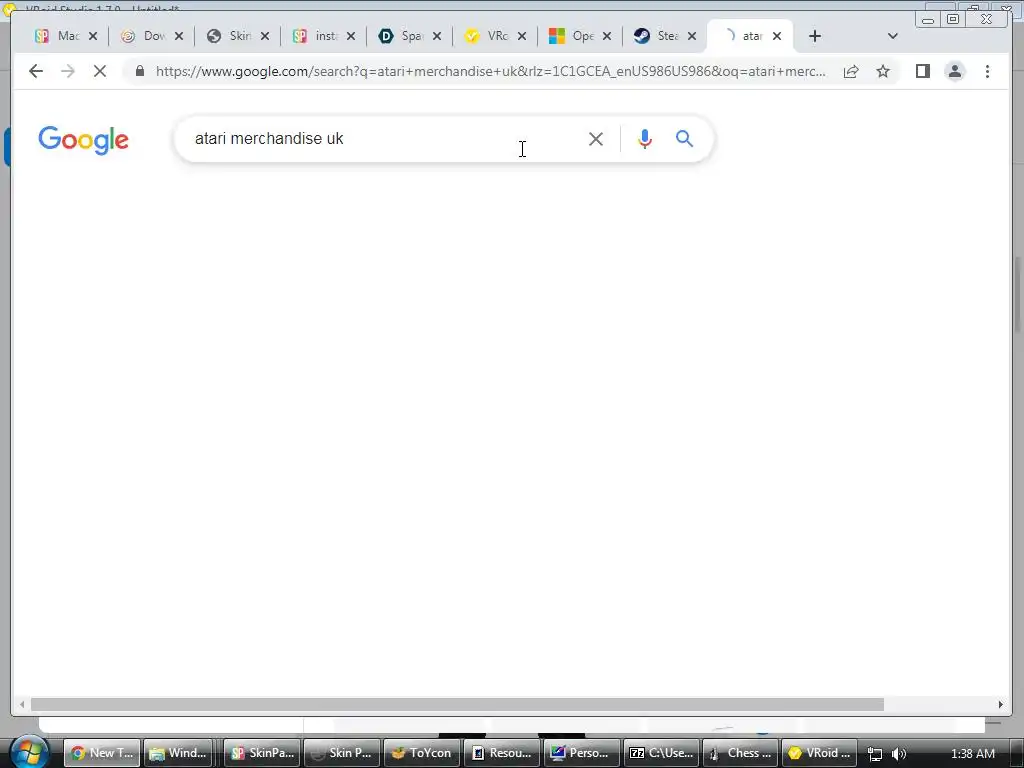
Task: Open the VRoid taskbar button
Action: (820, 753)
